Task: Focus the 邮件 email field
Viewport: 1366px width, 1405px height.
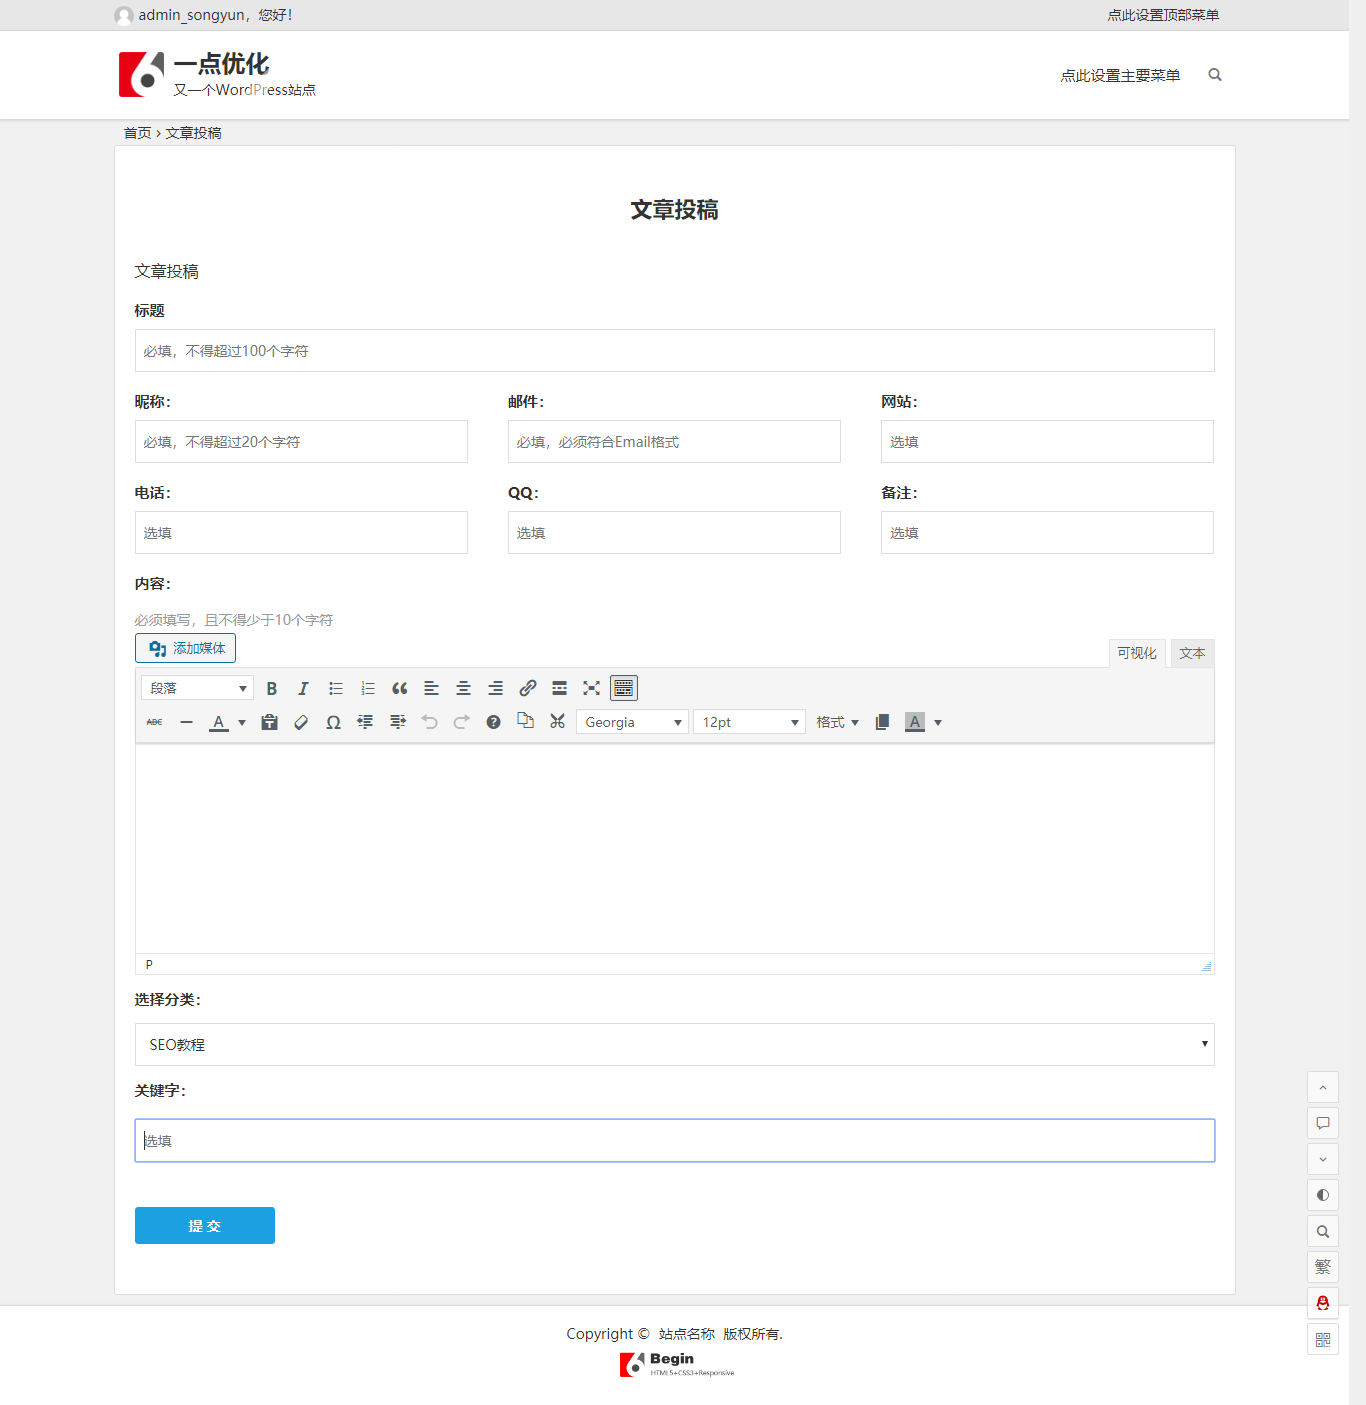Action: 674,441
